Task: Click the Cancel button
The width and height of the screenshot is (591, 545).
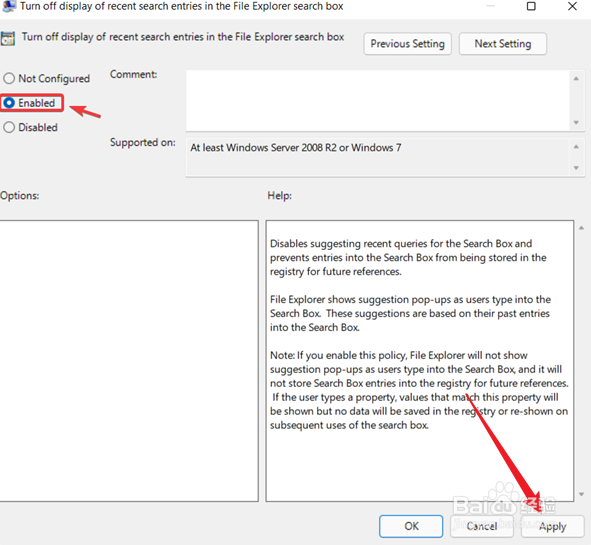Action: click(482, 526)
